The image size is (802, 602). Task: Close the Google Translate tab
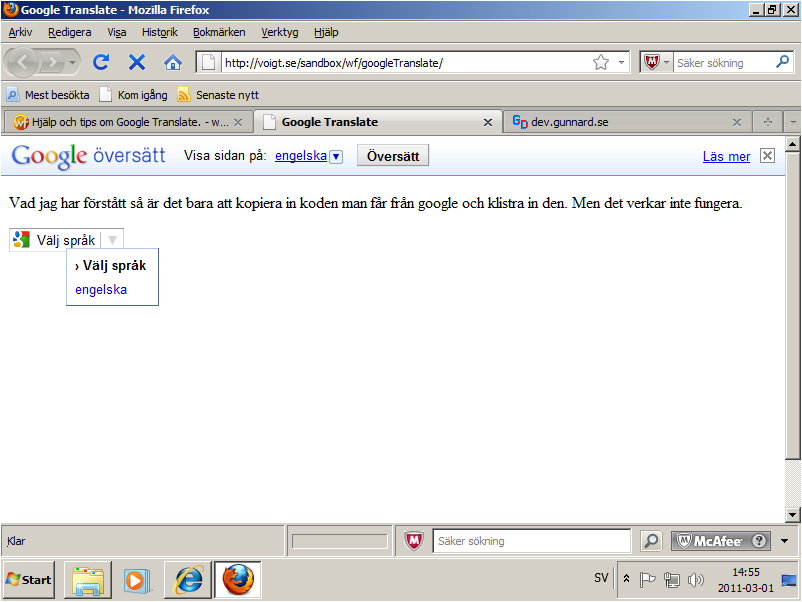click(488, 122)
